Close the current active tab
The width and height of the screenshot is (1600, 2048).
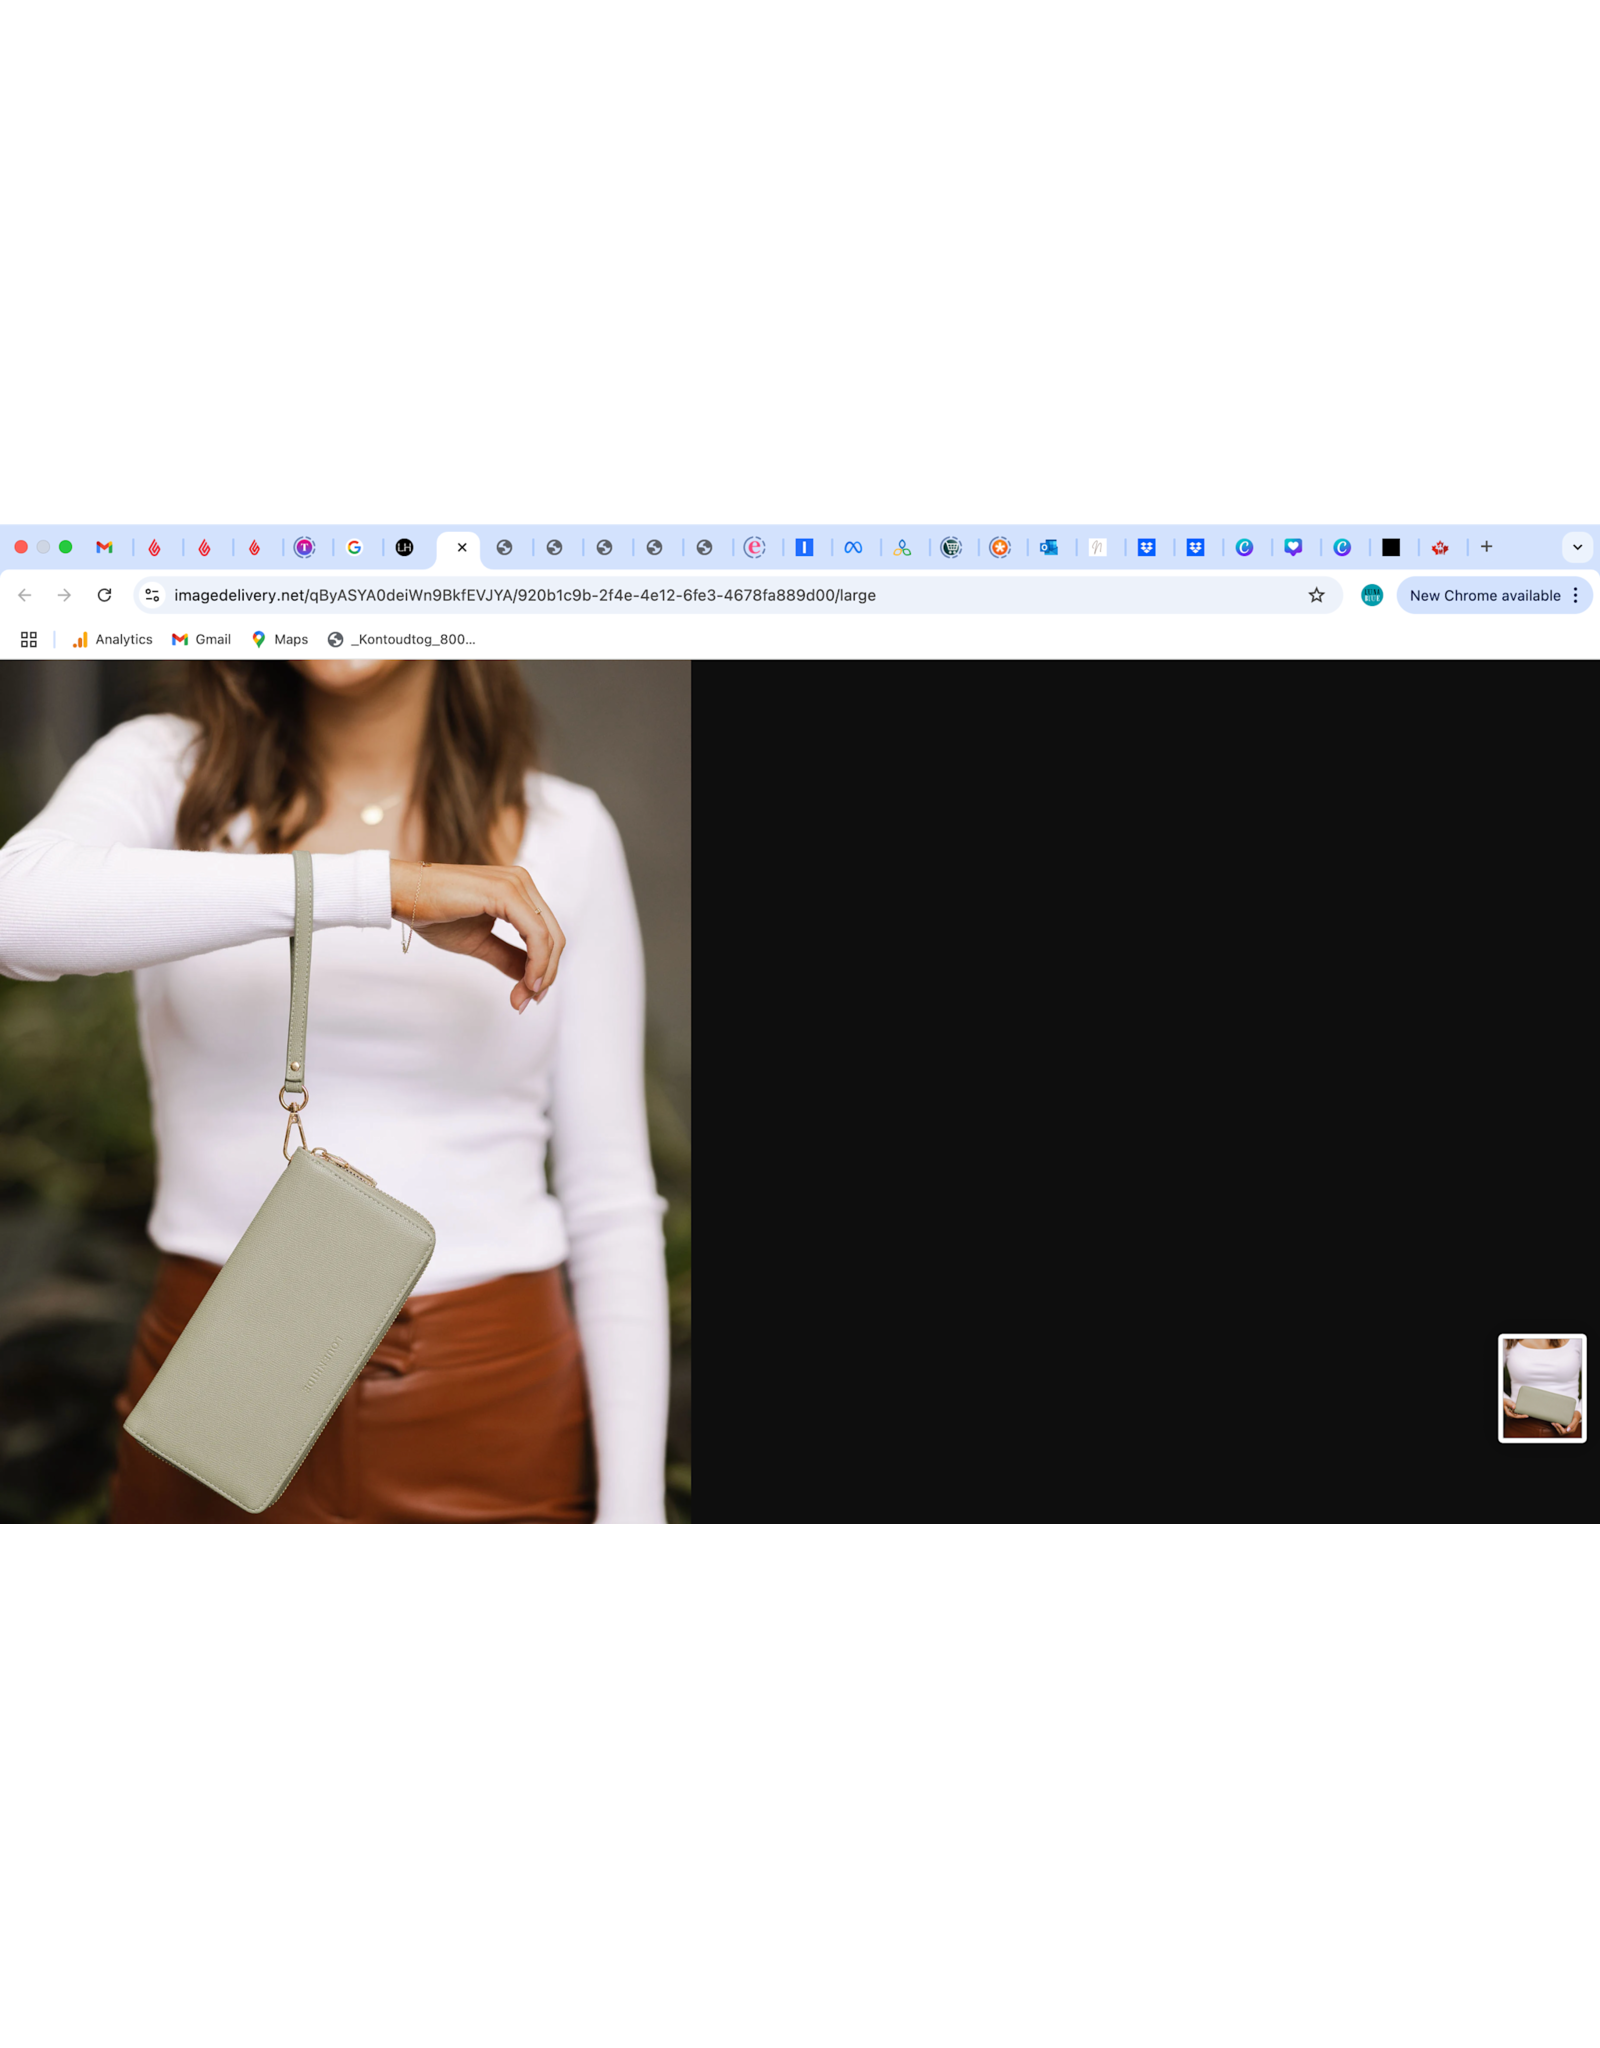point(462,547)
